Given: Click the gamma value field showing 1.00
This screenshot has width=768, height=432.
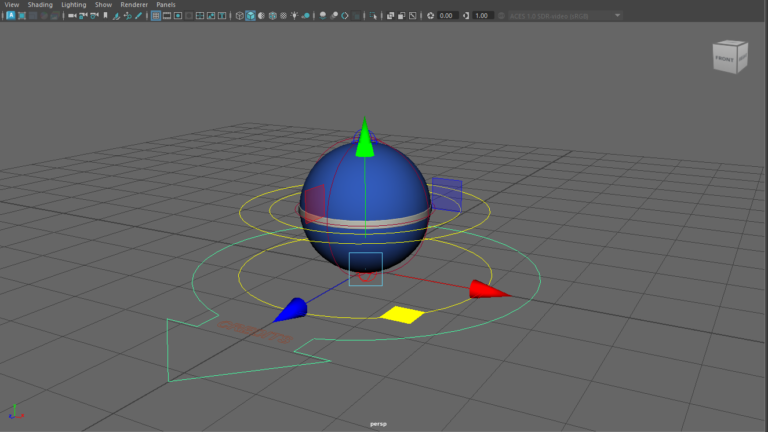Looking at the screenshot, I should tap(482, 16).
